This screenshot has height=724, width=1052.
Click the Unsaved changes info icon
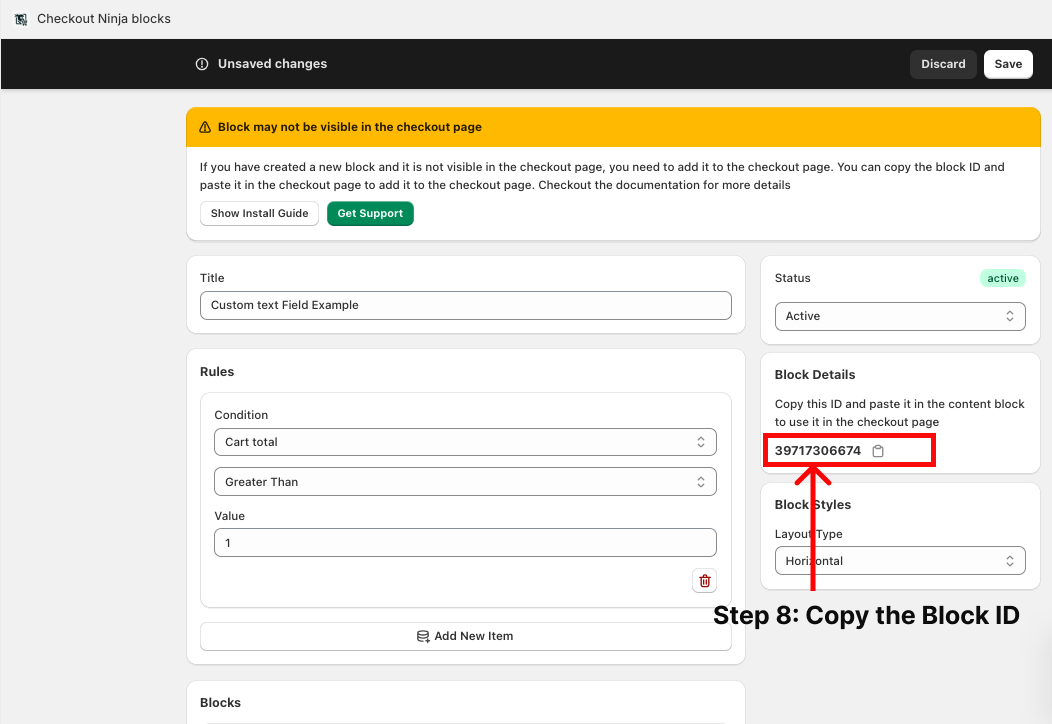pyautogui.click(x=202, y=64)
